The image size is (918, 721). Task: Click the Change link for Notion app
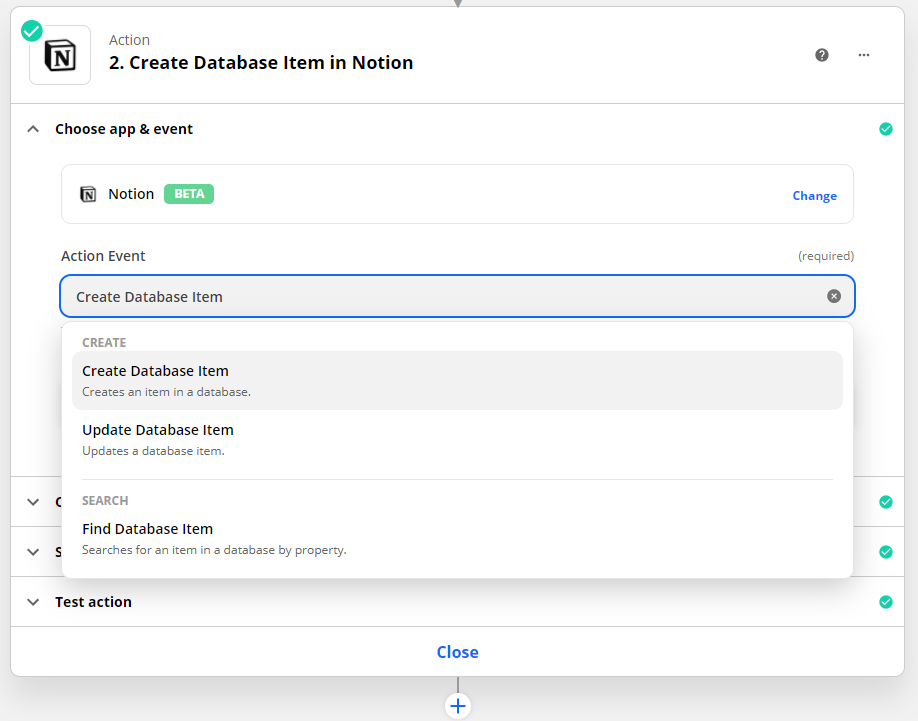click(x=814, y=196)
